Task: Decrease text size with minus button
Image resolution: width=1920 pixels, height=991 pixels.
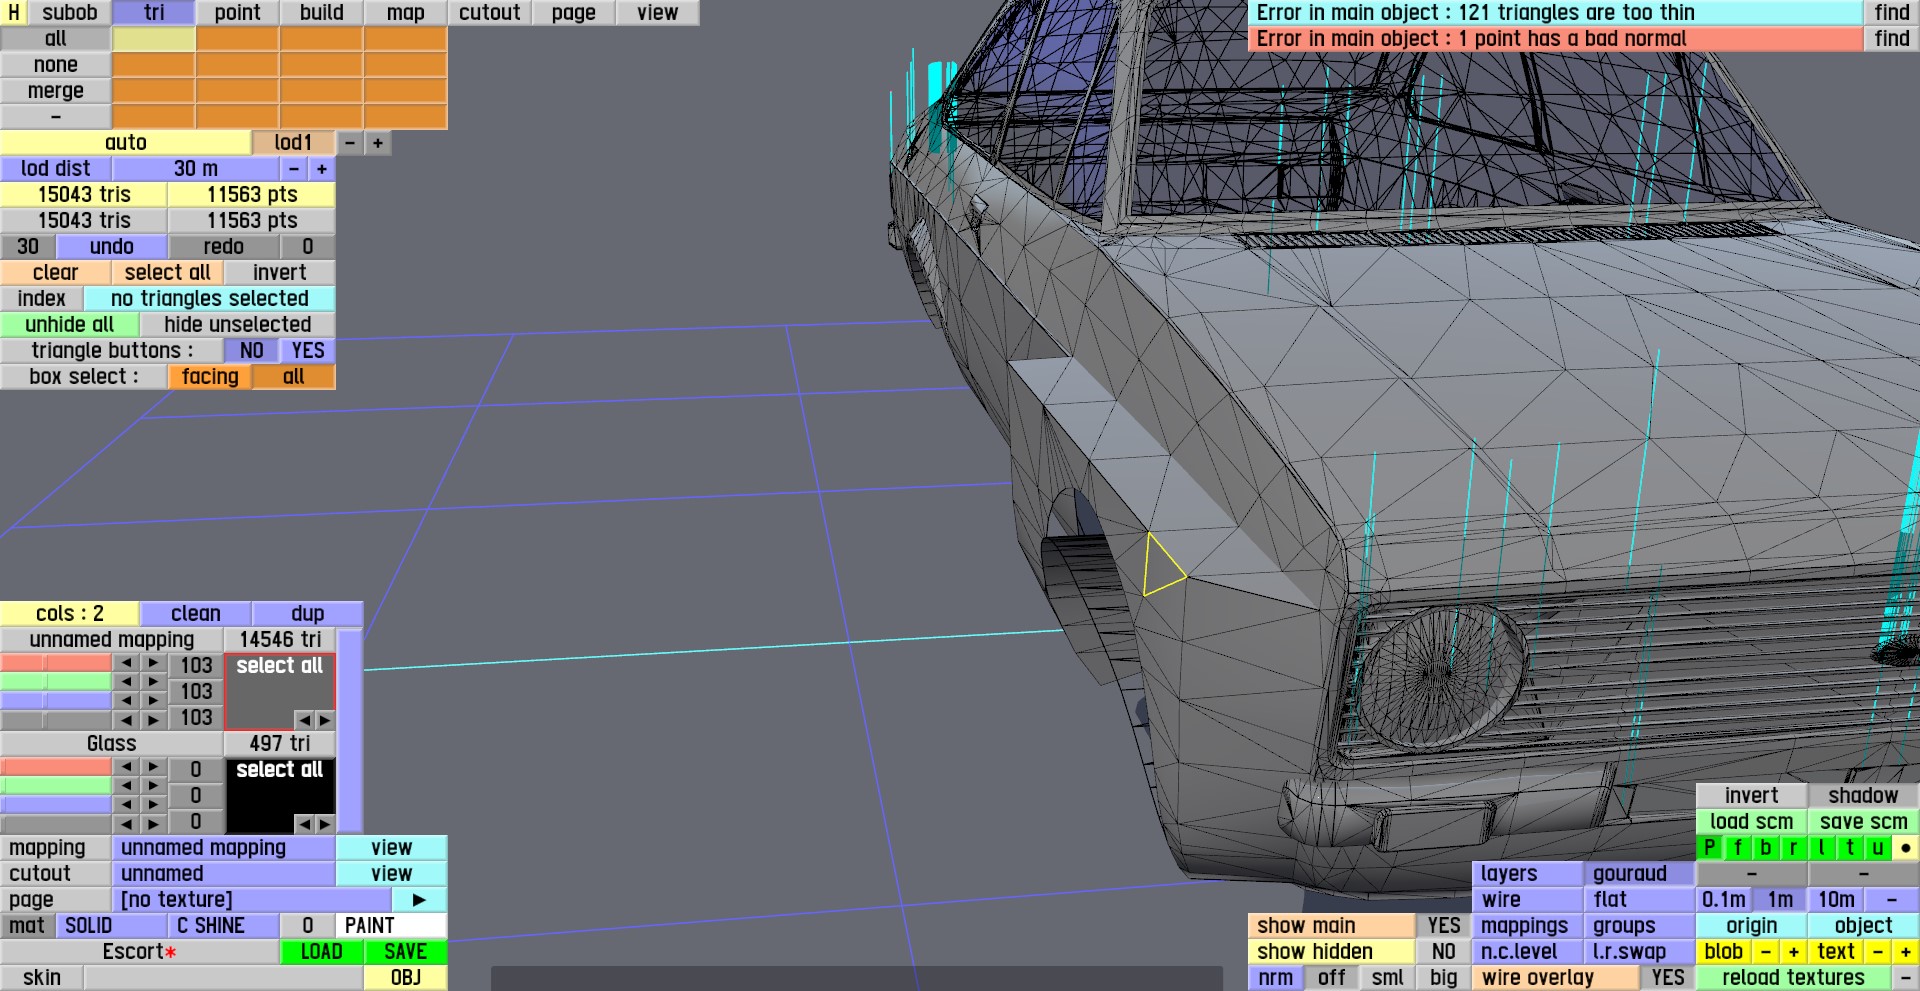Action: click(1878, 952)
